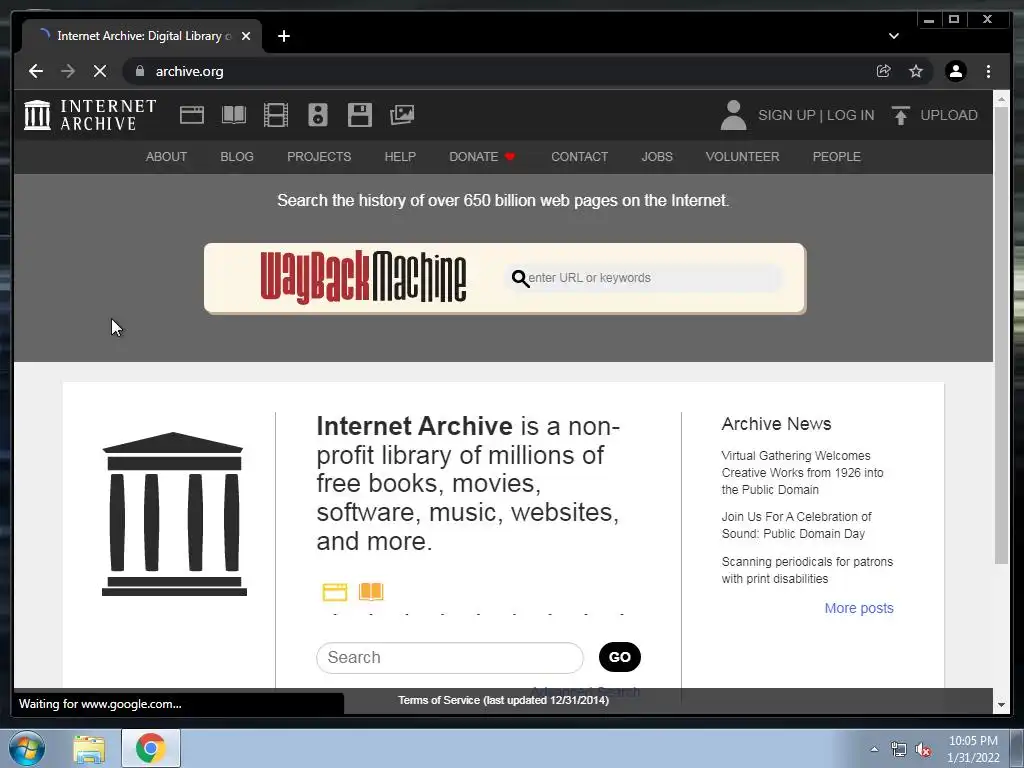Show hidden tray icons arrow
The height and width of the screenshot is (768, 1024).
click(874, 750)
